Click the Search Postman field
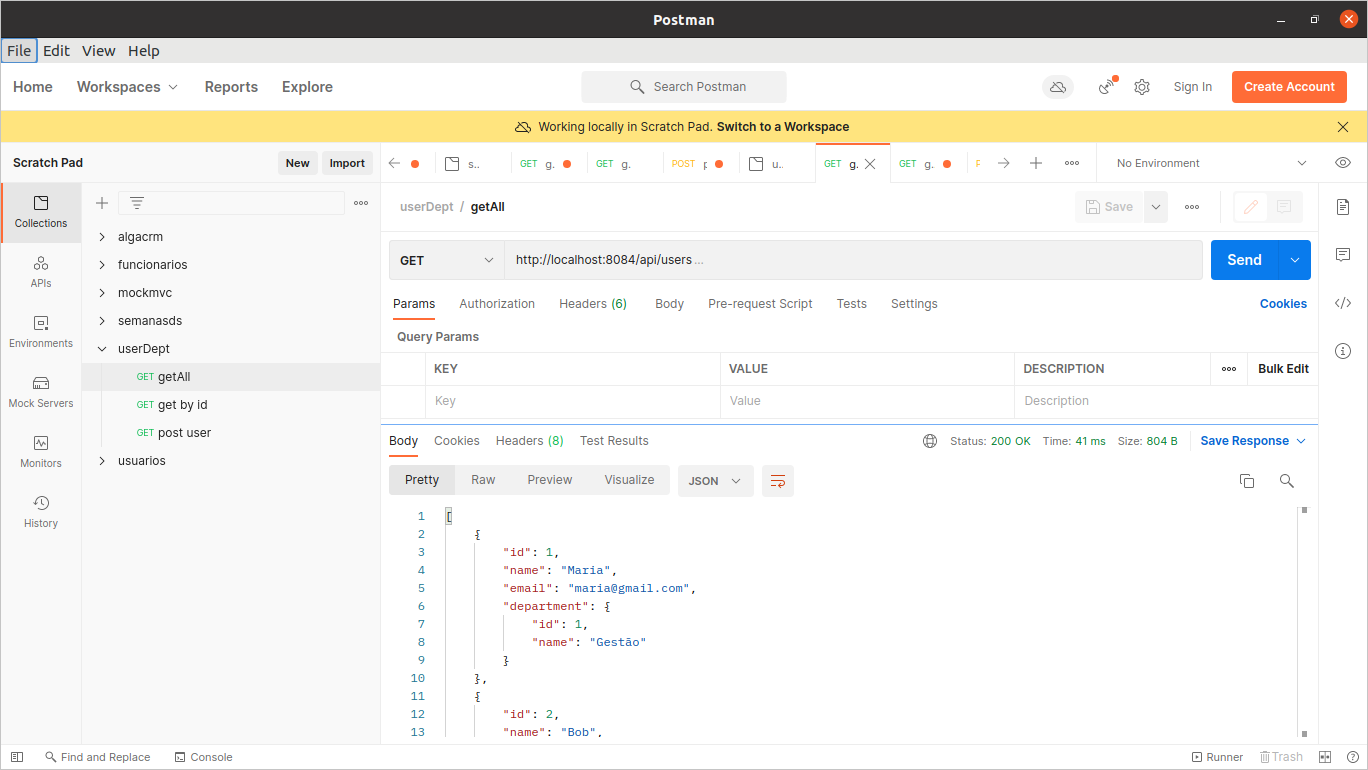This screenshot has width=1368, height=770. coord(684,87)
